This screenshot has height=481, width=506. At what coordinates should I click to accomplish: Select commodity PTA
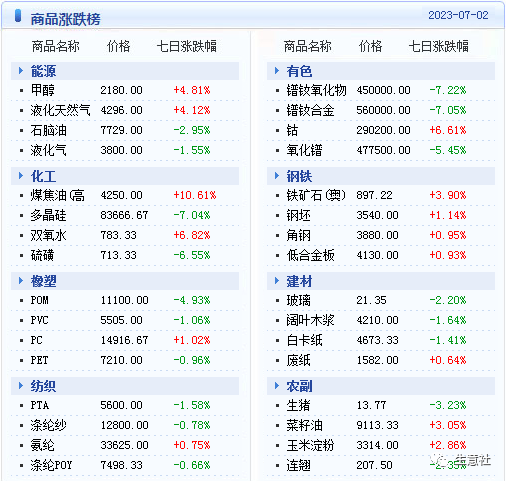pyautogui.click(x=39, y=405)
